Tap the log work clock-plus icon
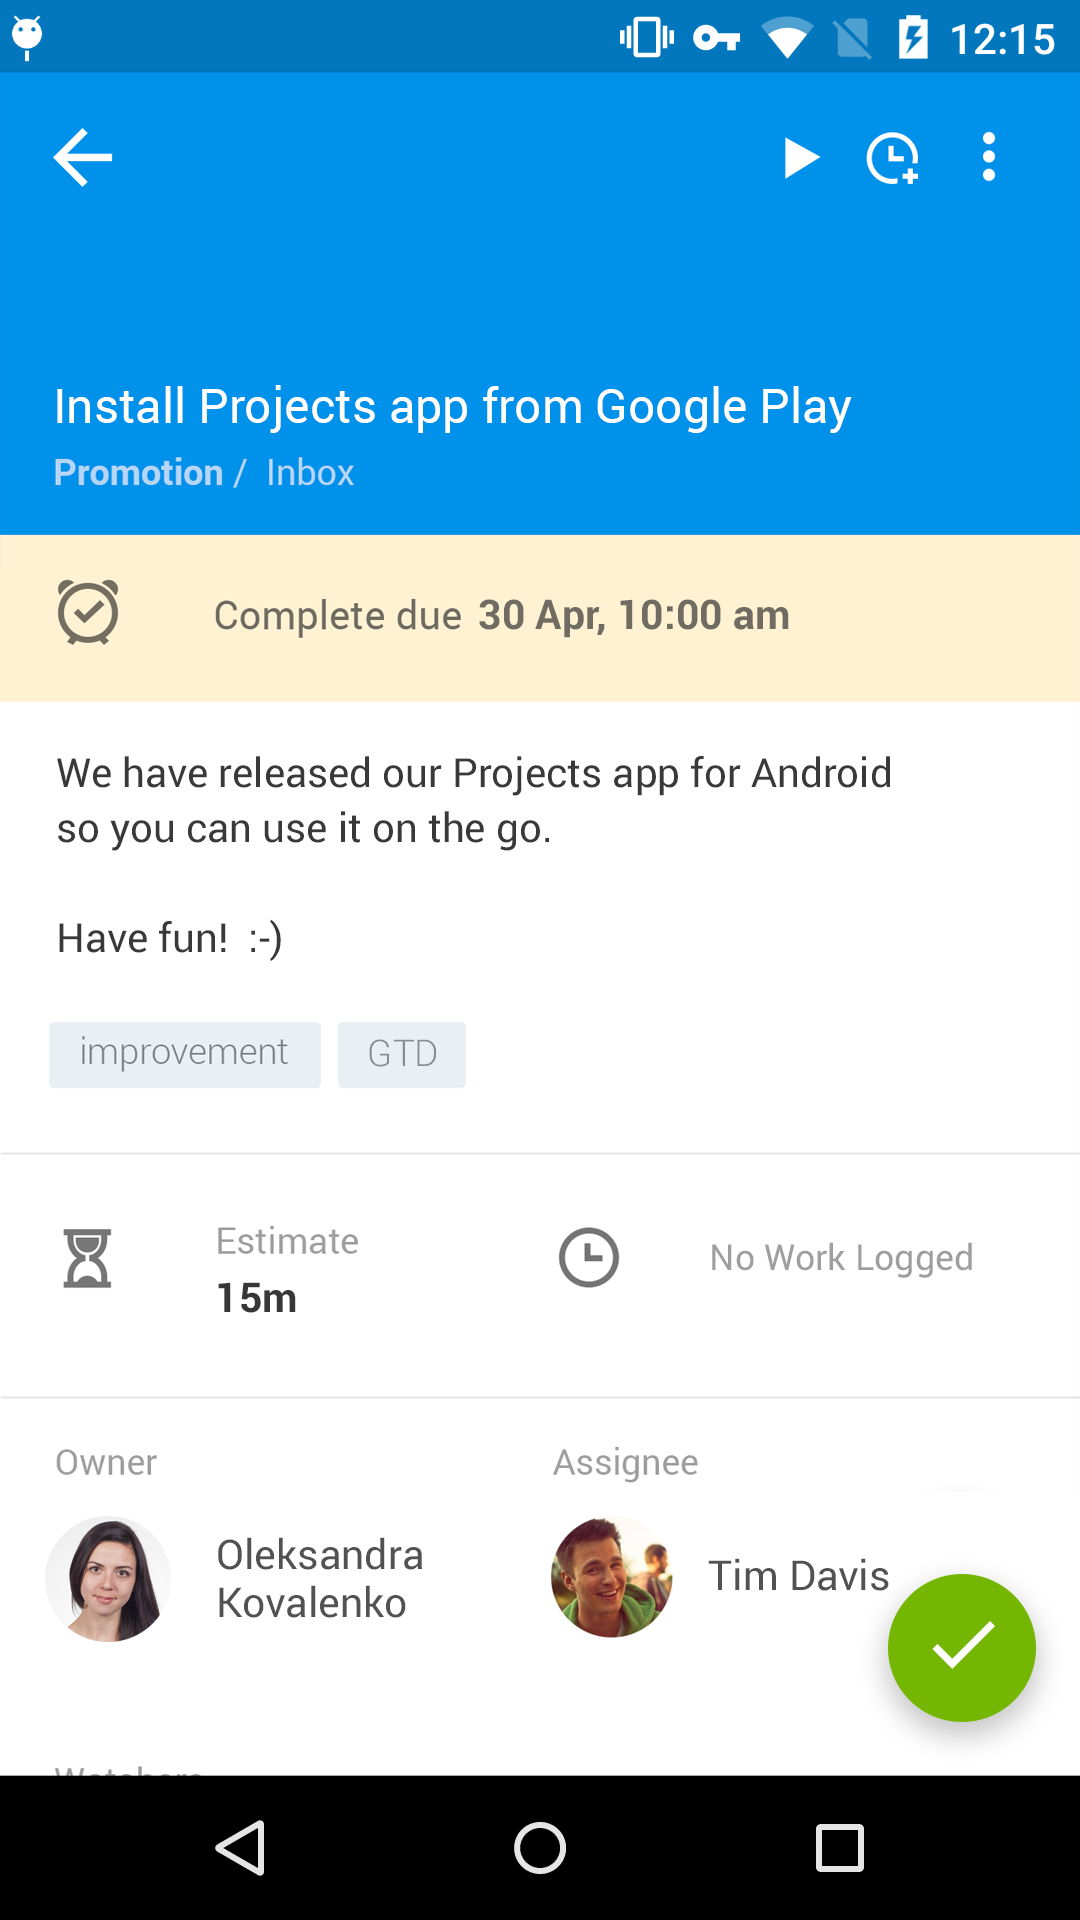This screenshot has width=1080, height=1920. click(892, 158)
